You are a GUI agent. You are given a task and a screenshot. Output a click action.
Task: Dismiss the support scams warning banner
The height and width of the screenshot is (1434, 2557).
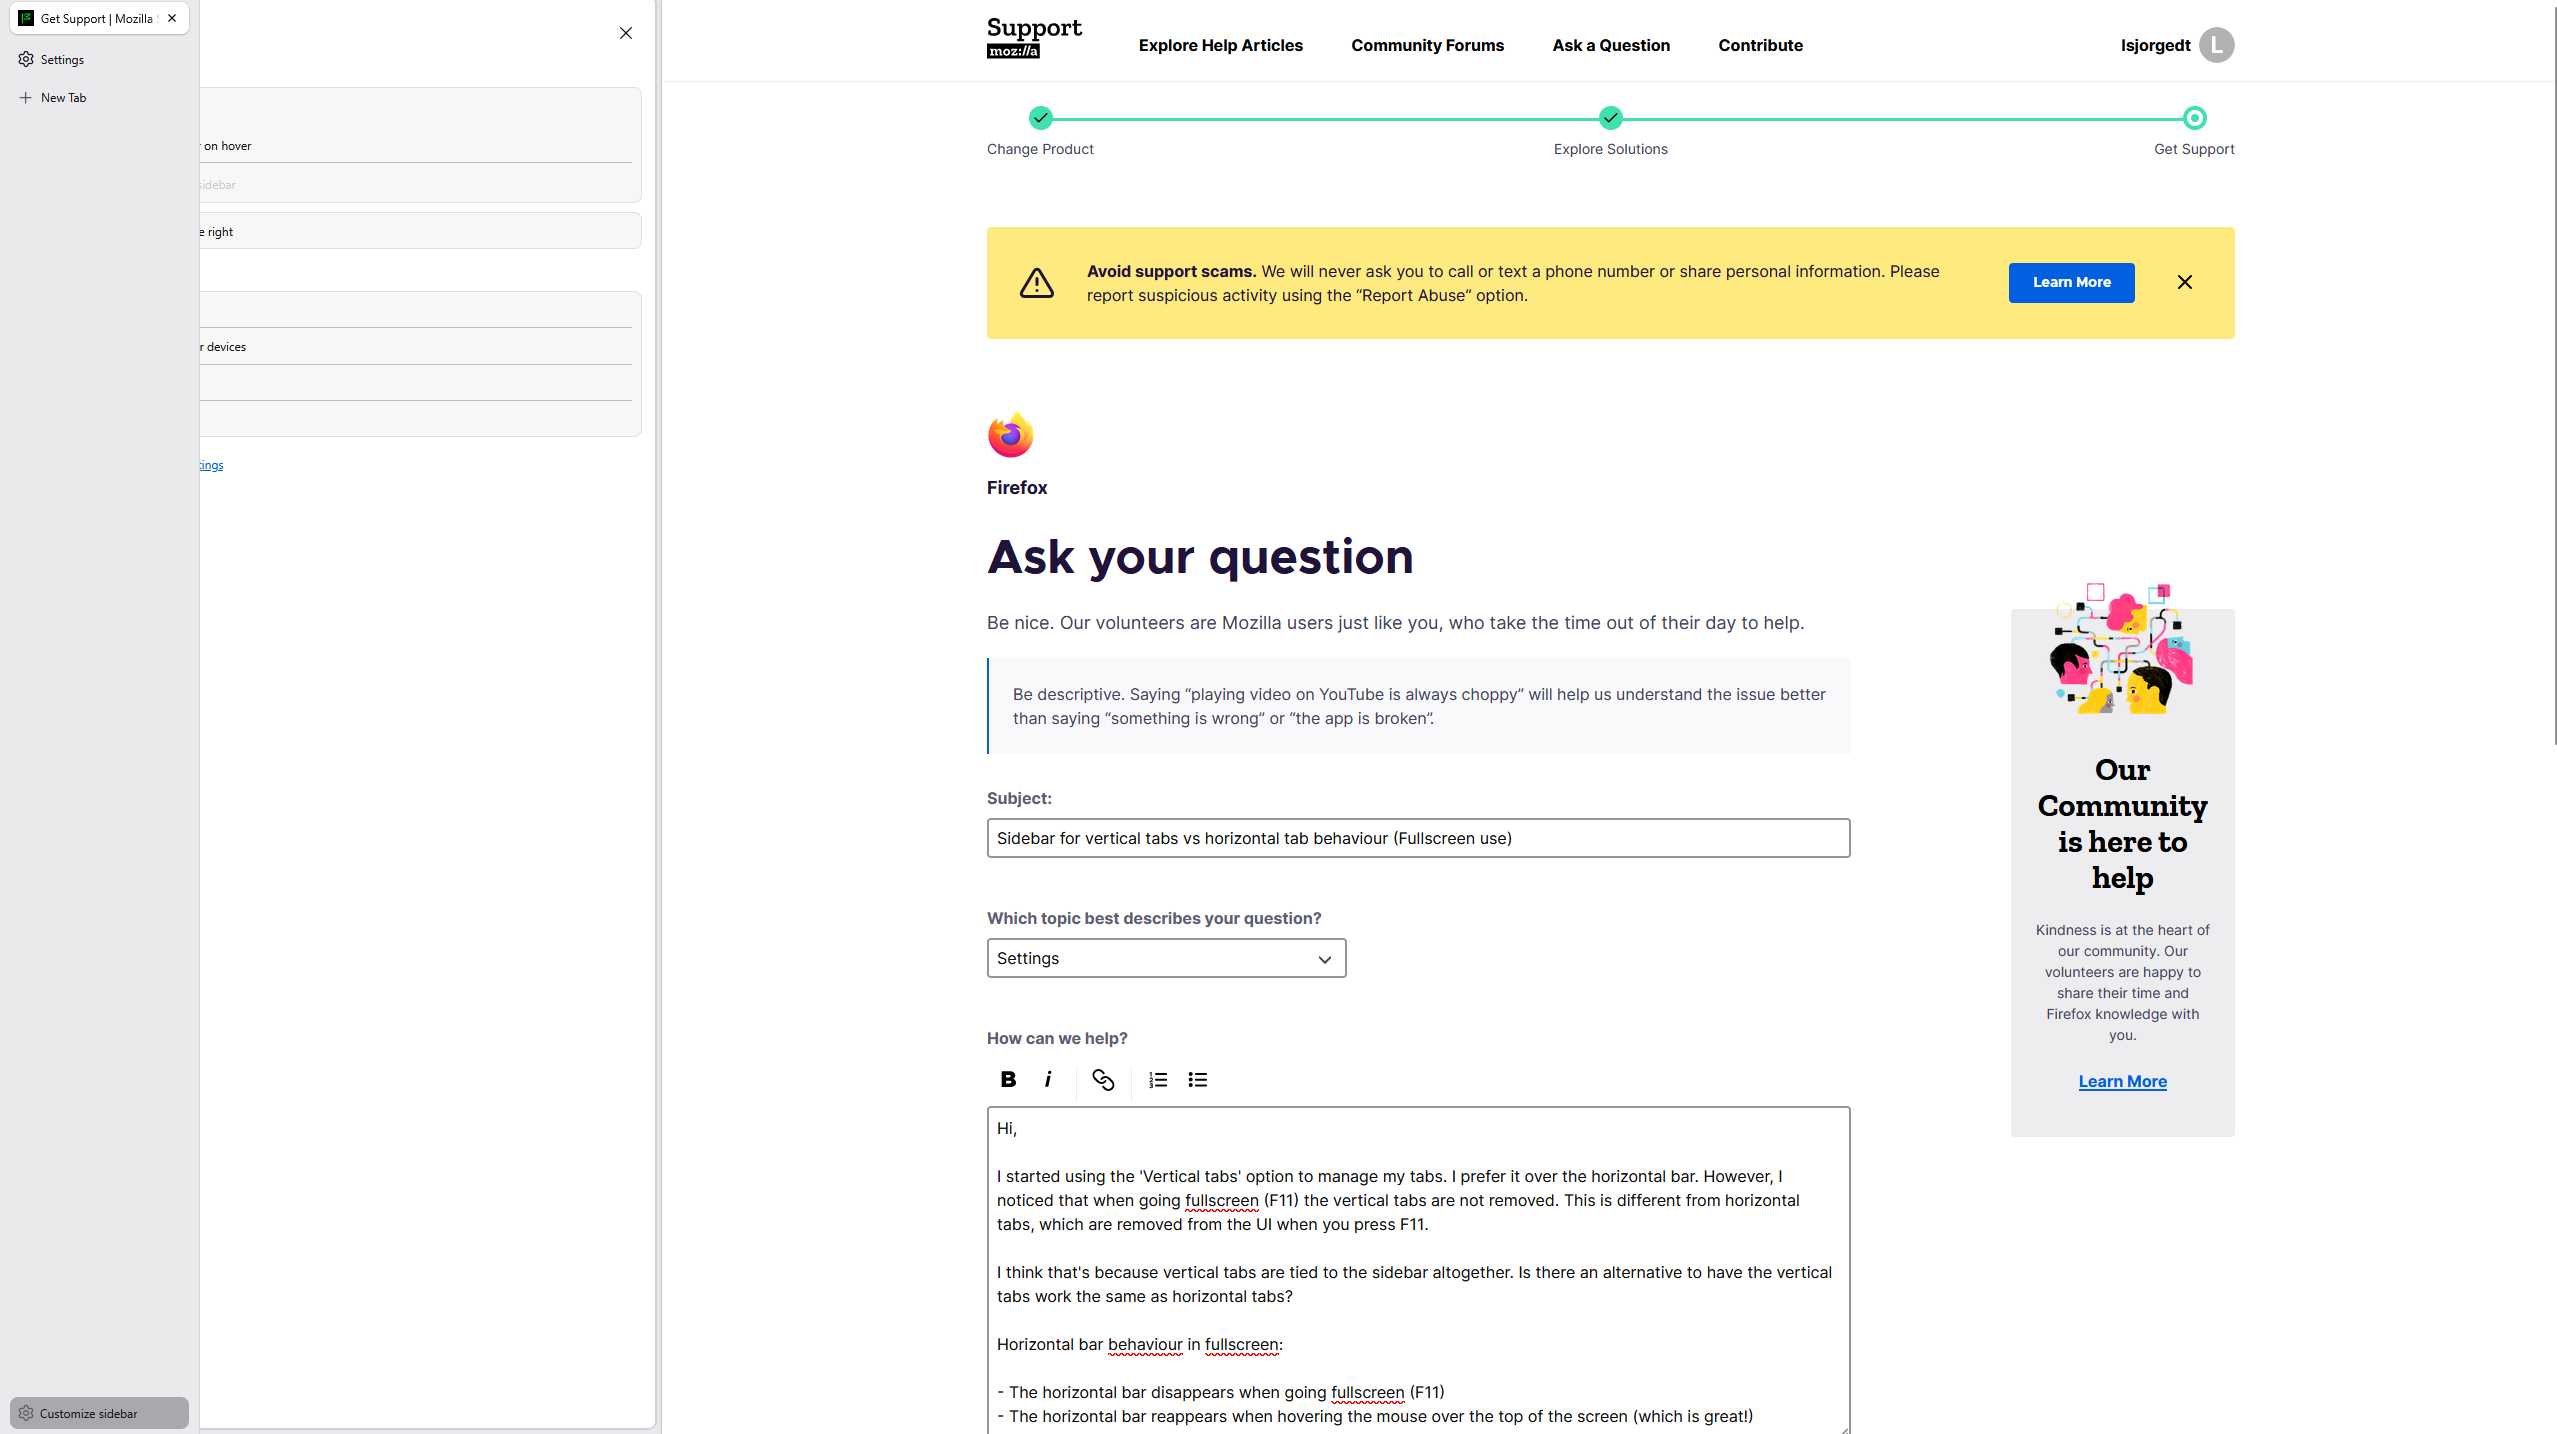[2185, 282]
